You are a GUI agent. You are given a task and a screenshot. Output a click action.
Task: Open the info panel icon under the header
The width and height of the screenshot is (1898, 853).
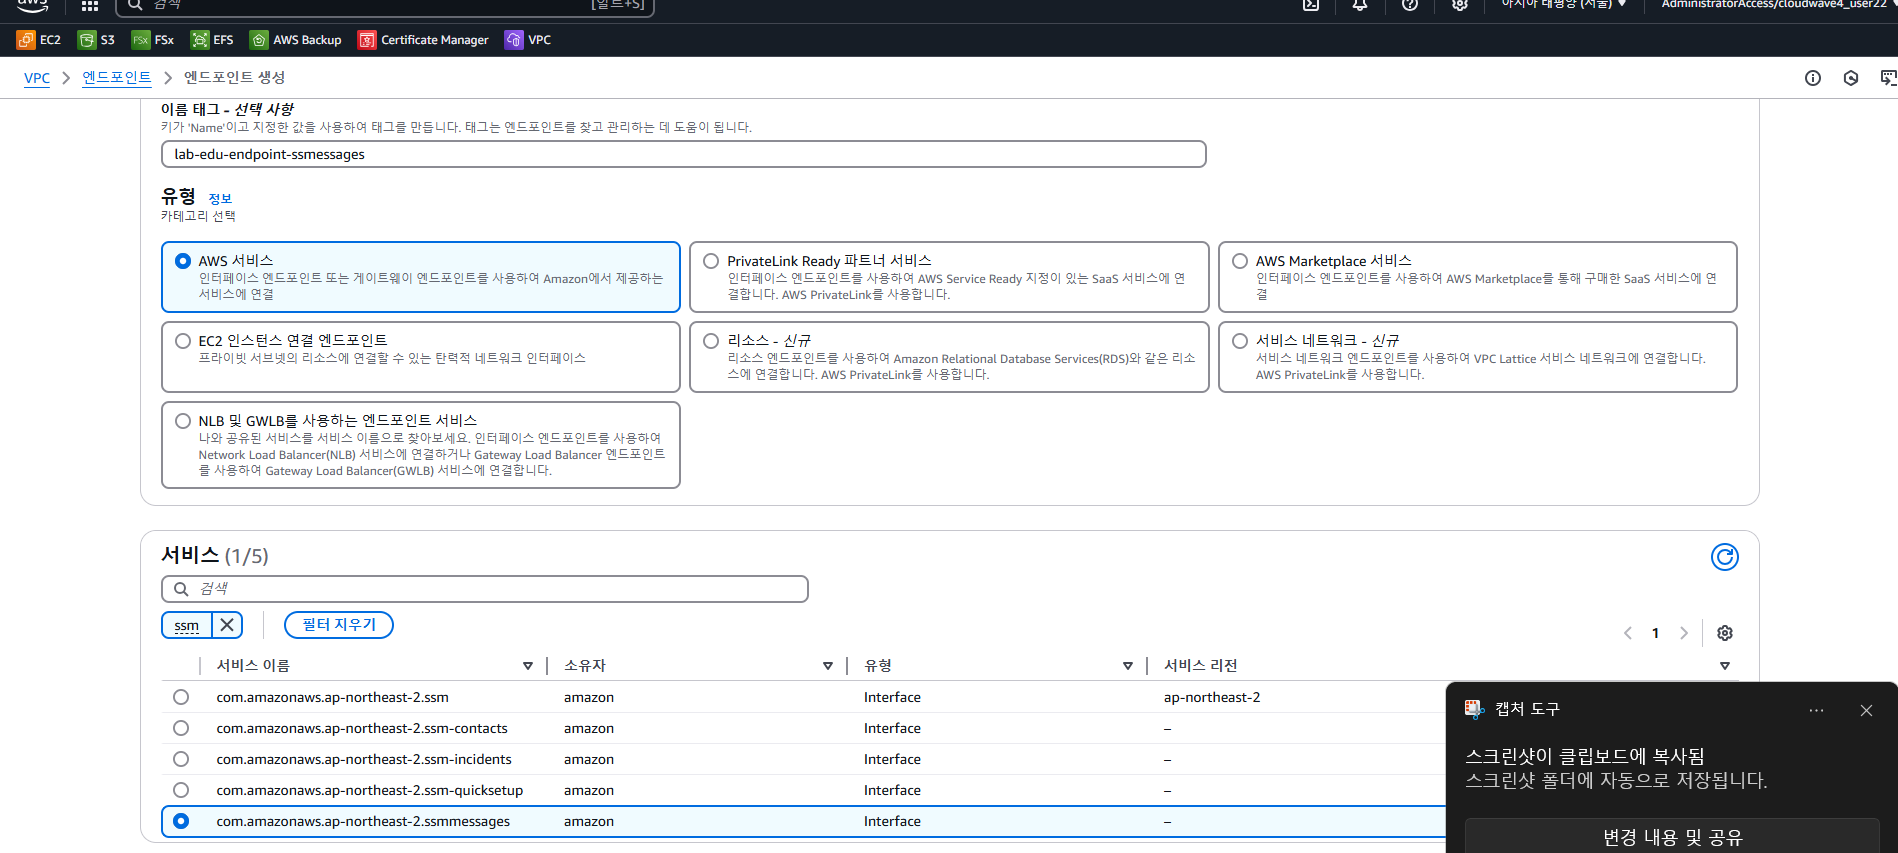tap(1813, 78)
